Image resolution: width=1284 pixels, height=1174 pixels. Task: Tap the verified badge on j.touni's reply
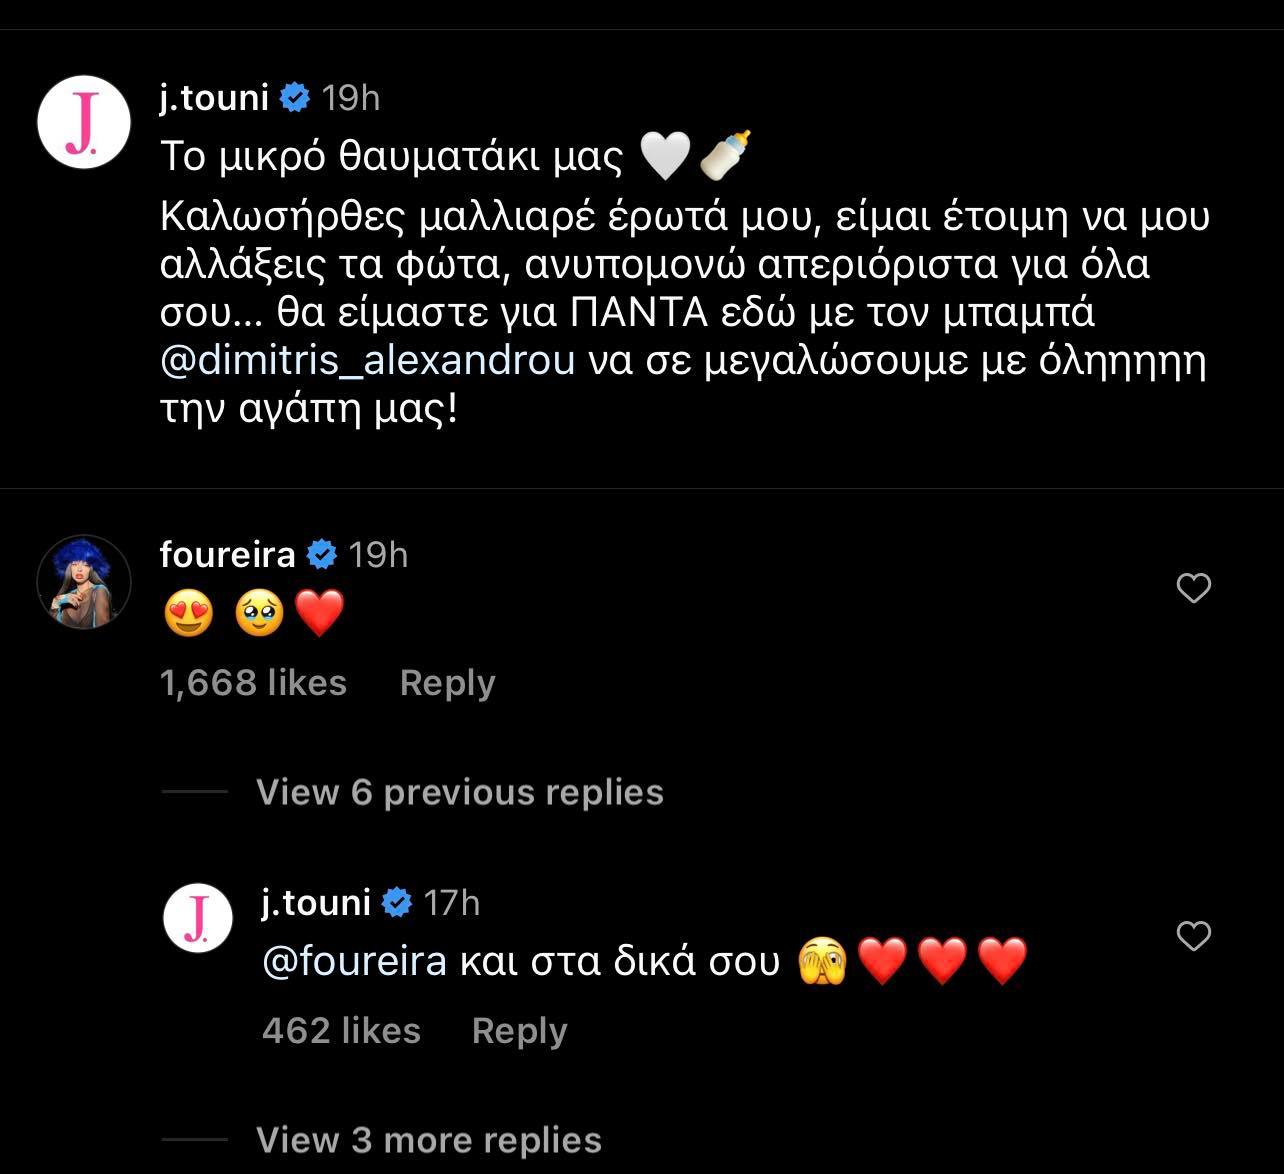click(x=397, y=903)
